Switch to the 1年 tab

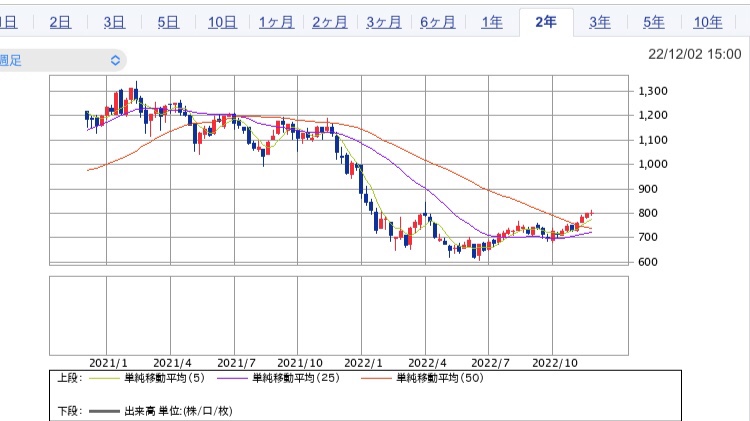coord(492,22)
